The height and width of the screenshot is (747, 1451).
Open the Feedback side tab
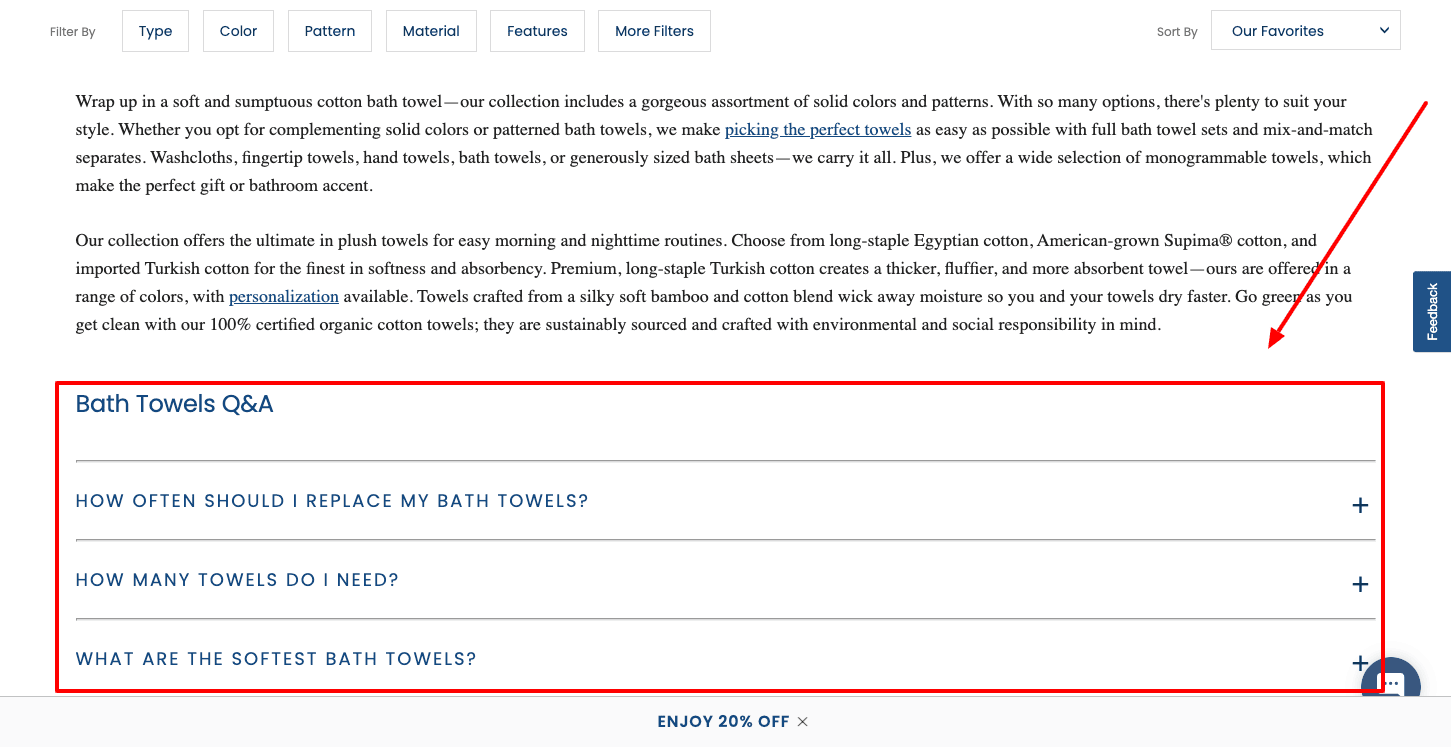[x=1432, y=312]
